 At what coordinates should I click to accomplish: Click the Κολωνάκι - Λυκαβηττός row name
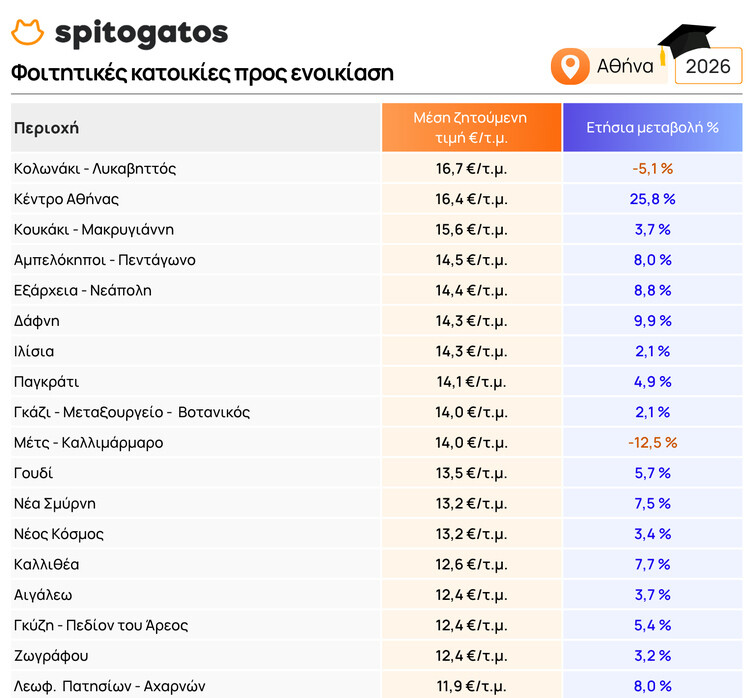[95, 168]
